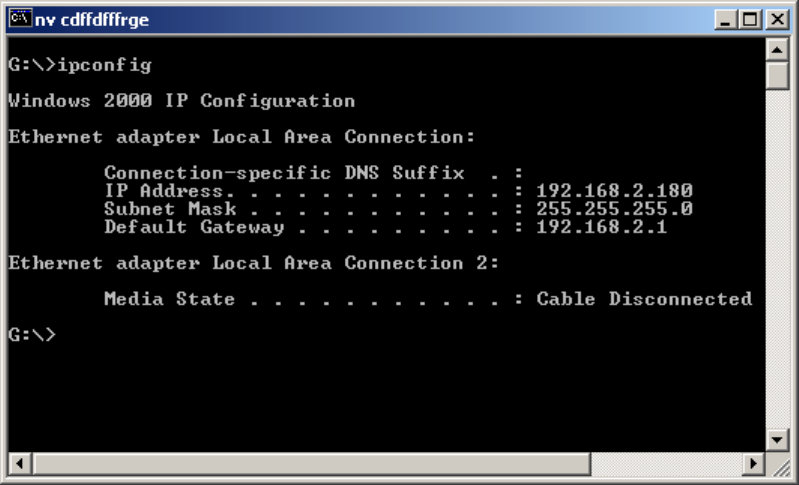Close the nv cdffdfffrge console window
This screenshot has width=799, height=485.
(776, 19)
